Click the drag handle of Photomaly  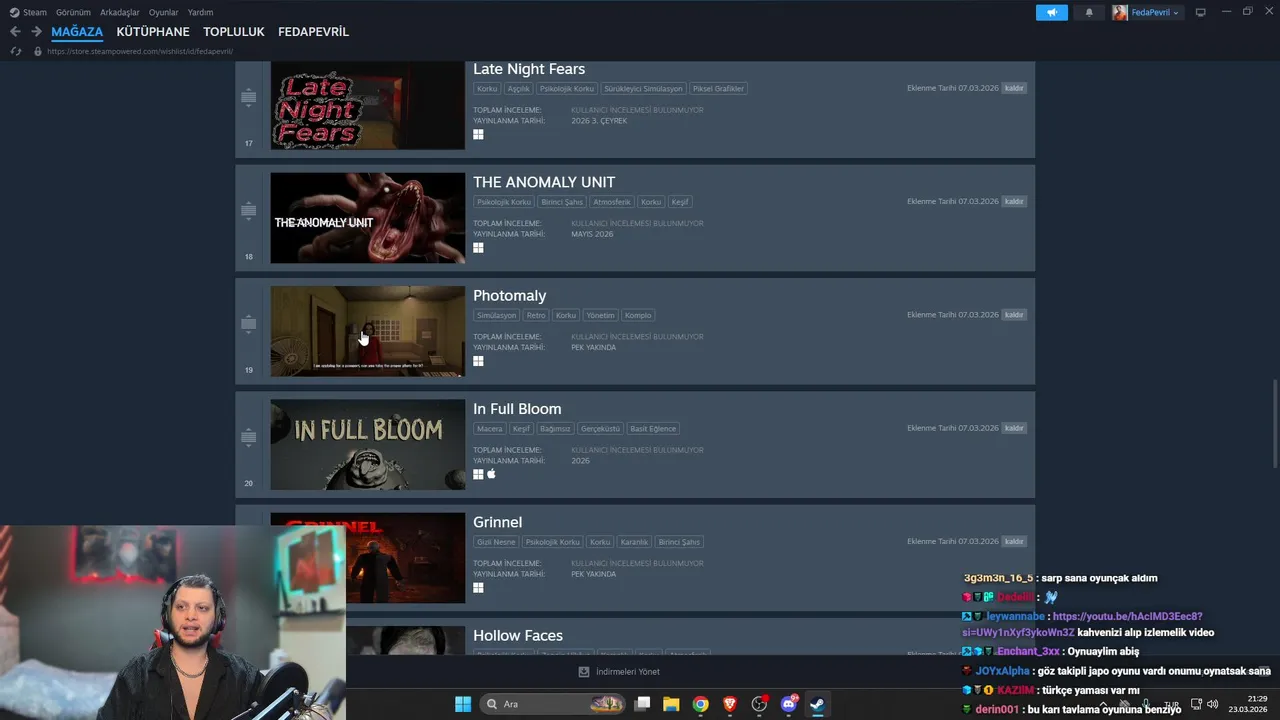[x=249, y=324]
